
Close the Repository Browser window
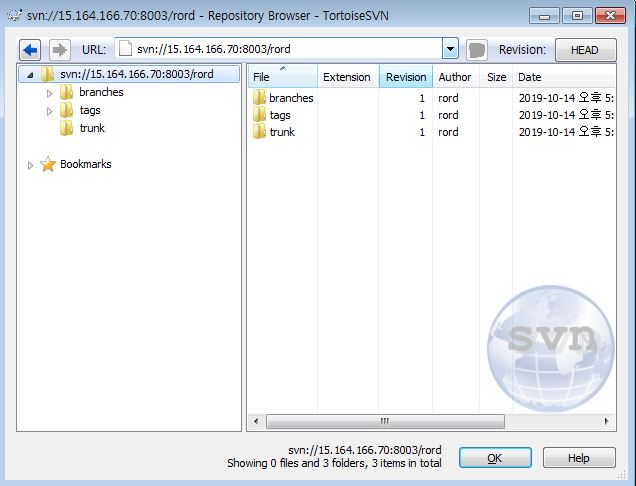tap(610, 16)
